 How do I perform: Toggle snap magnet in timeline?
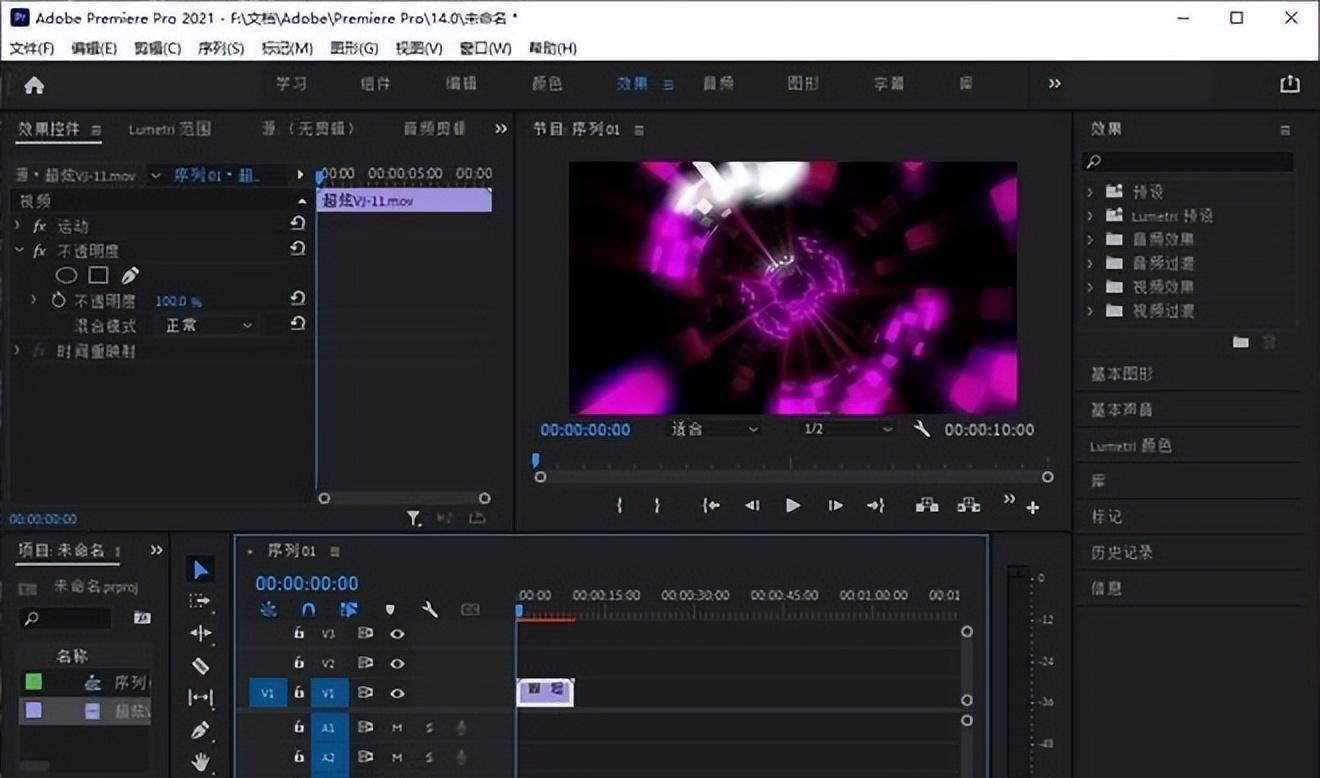(308, 609)
